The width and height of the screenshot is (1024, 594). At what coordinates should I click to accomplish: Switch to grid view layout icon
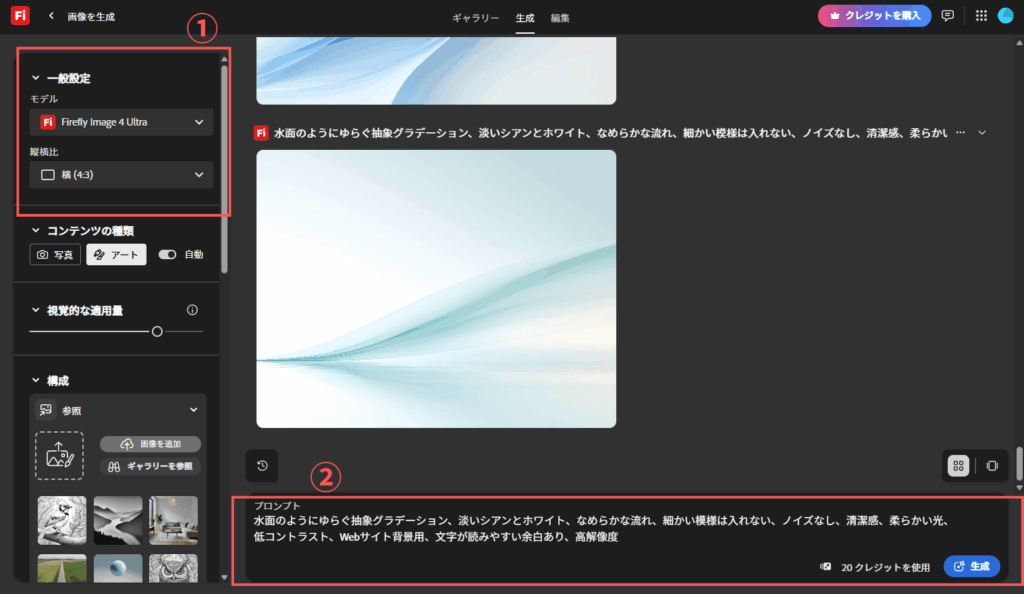tap(958, 466)
